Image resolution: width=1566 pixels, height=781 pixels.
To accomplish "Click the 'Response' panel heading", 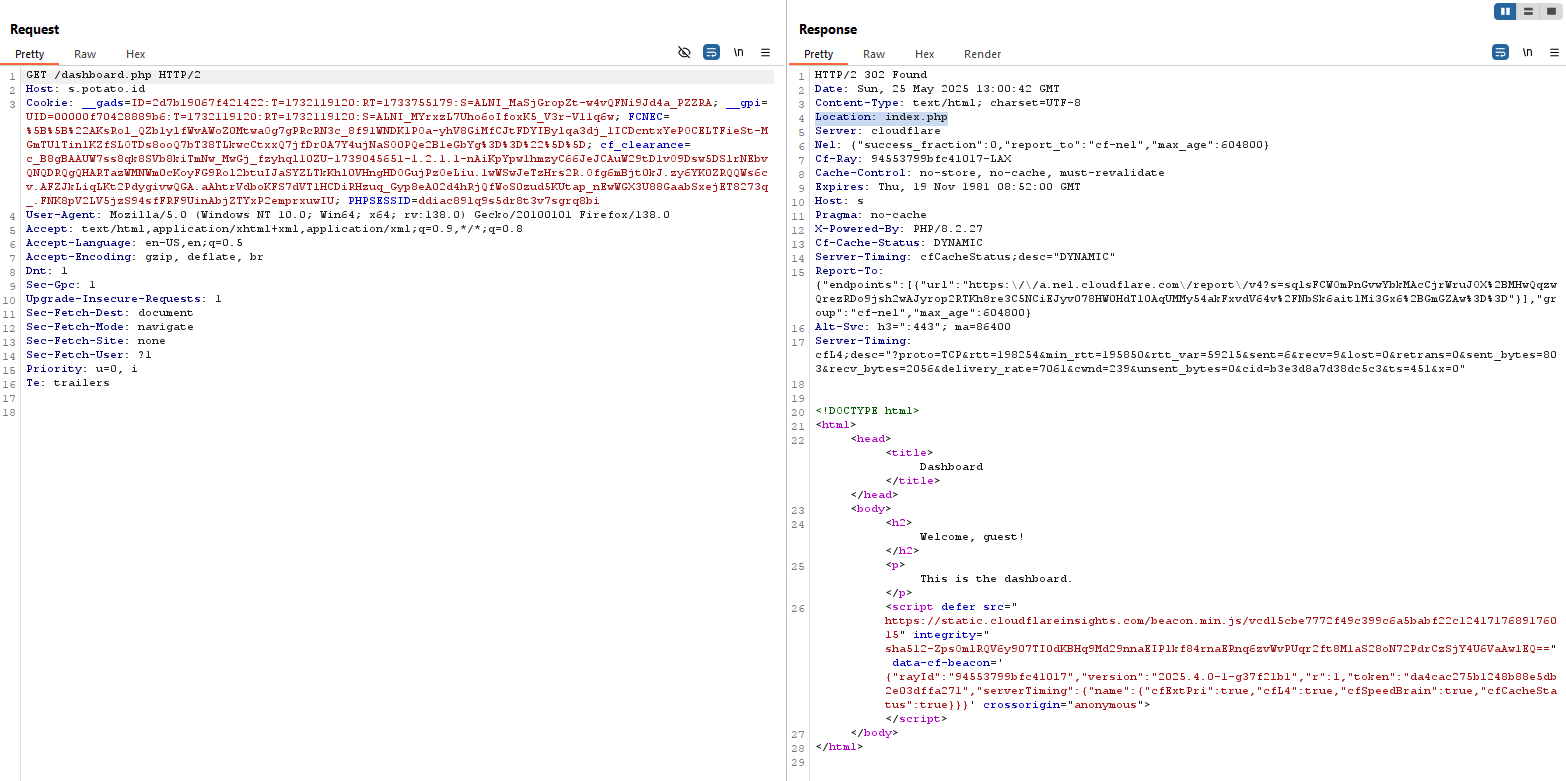I will pos(828,30).
